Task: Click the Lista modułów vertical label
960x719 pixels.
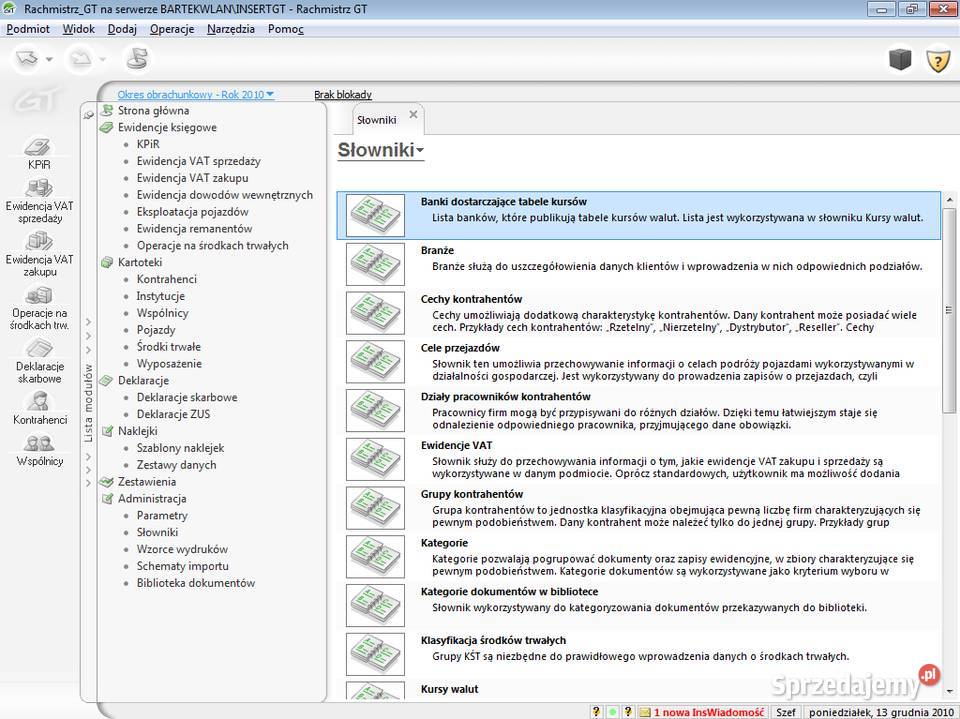Action: (89, 403)
